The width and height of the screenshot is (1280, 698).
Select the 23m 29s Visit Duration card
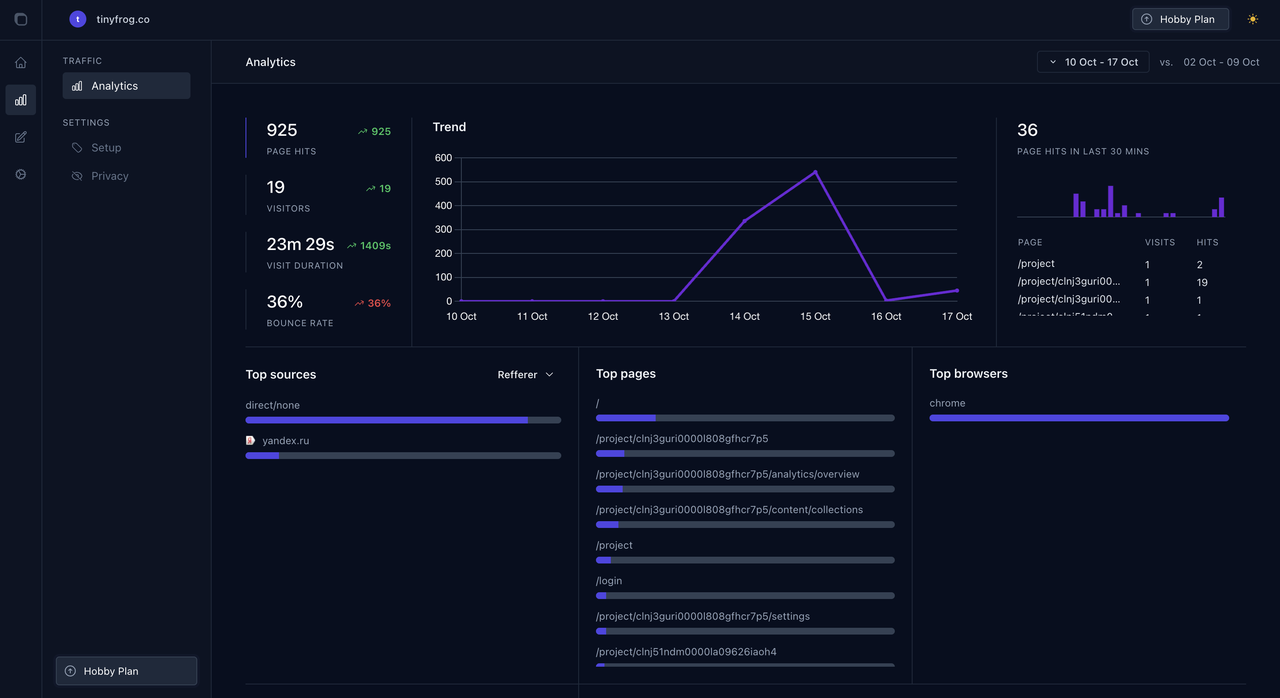coord(319,252)
